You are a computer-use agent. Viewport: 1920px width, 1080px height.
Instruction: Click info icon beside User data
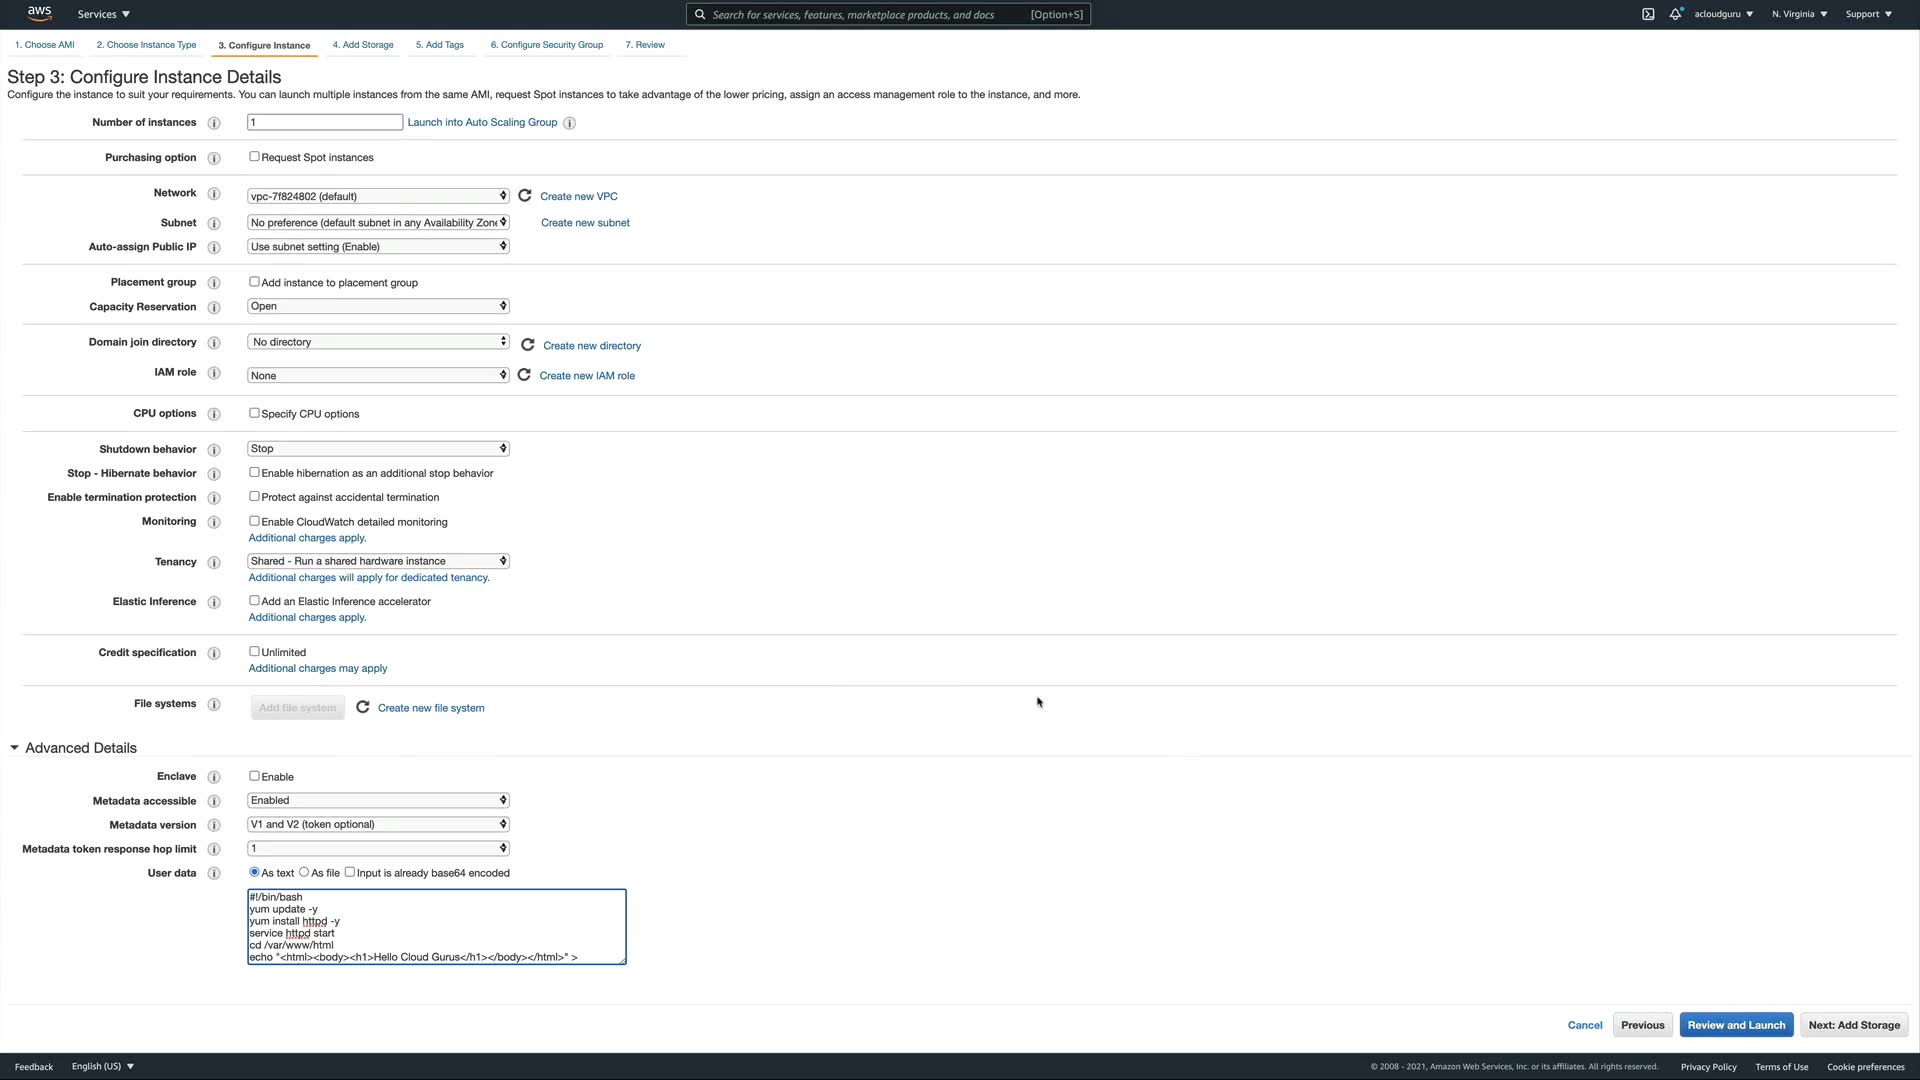tap(213, 873)
